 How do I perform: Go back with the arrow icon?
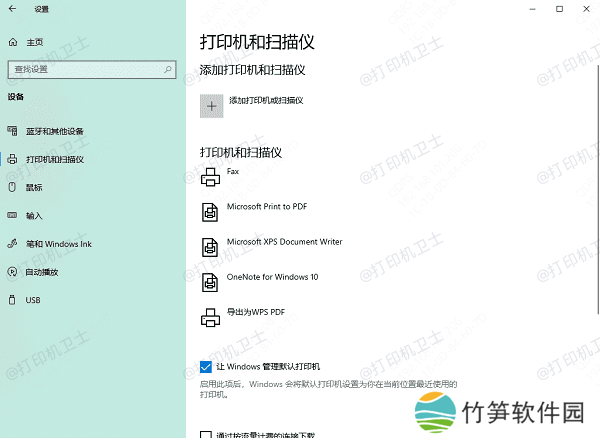12,9
